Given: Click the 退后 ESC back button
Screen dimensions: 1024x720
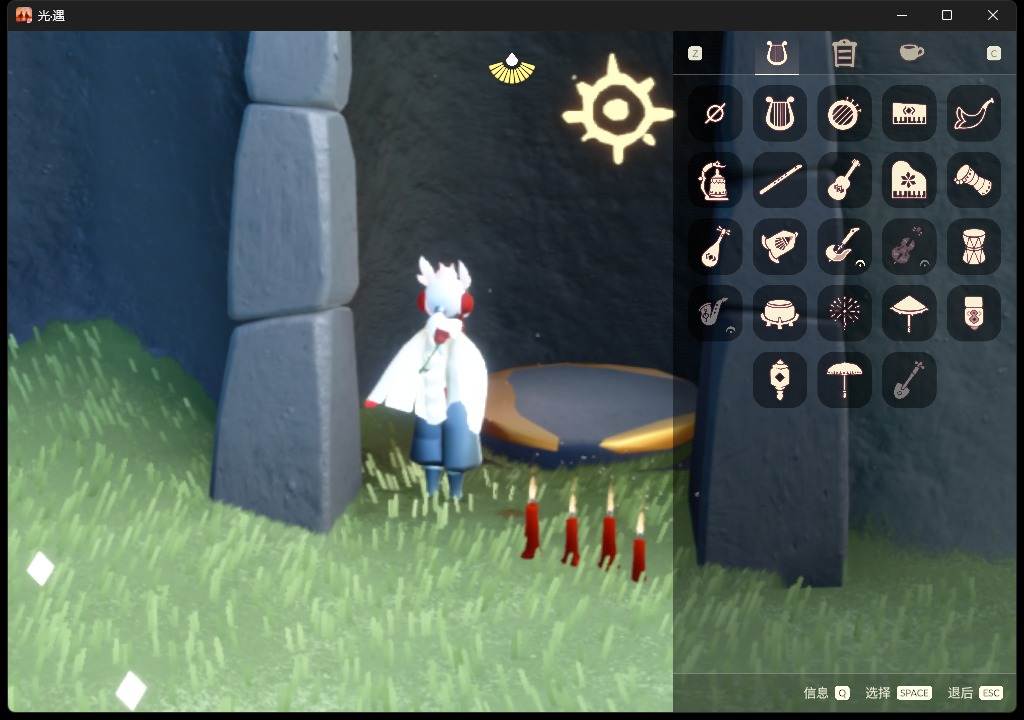Looking at the screenshot, I should pos(975,693).
